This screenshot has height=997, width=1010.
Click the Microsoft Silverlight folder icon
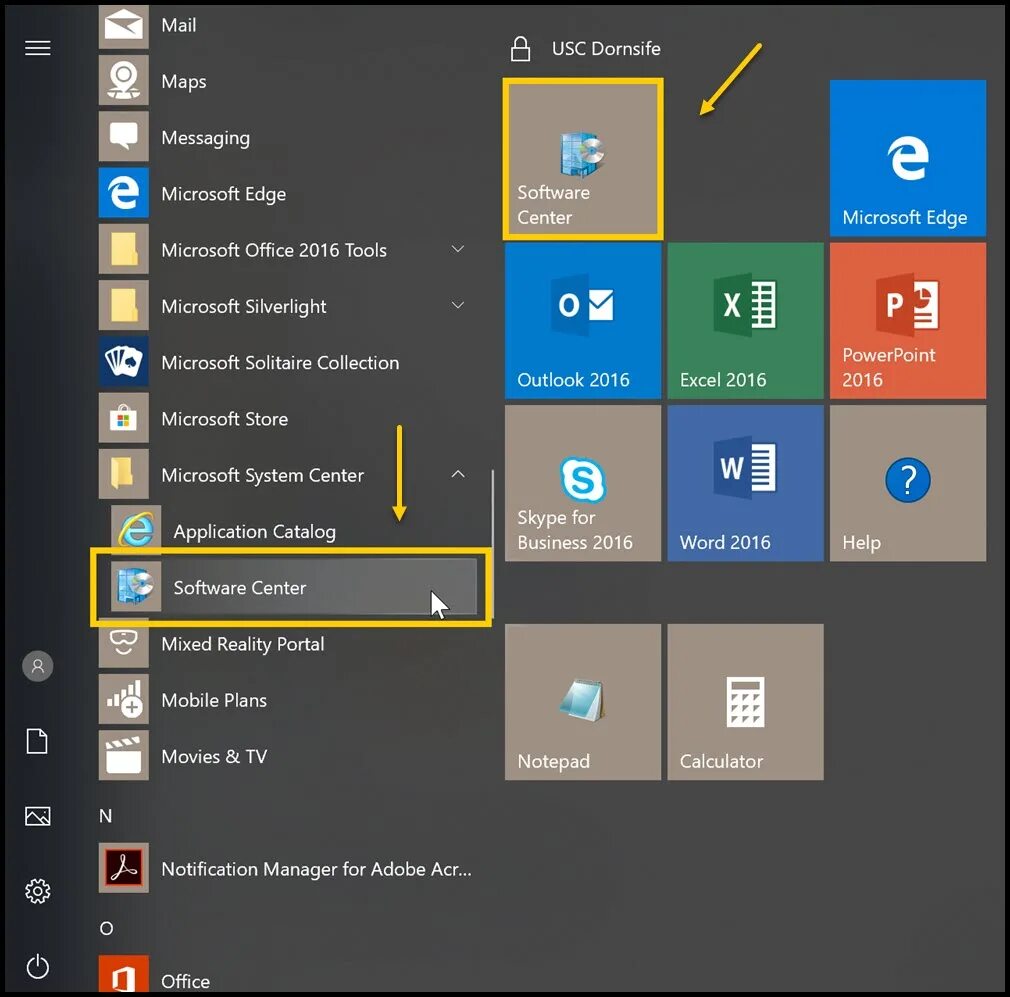point(123,305)
